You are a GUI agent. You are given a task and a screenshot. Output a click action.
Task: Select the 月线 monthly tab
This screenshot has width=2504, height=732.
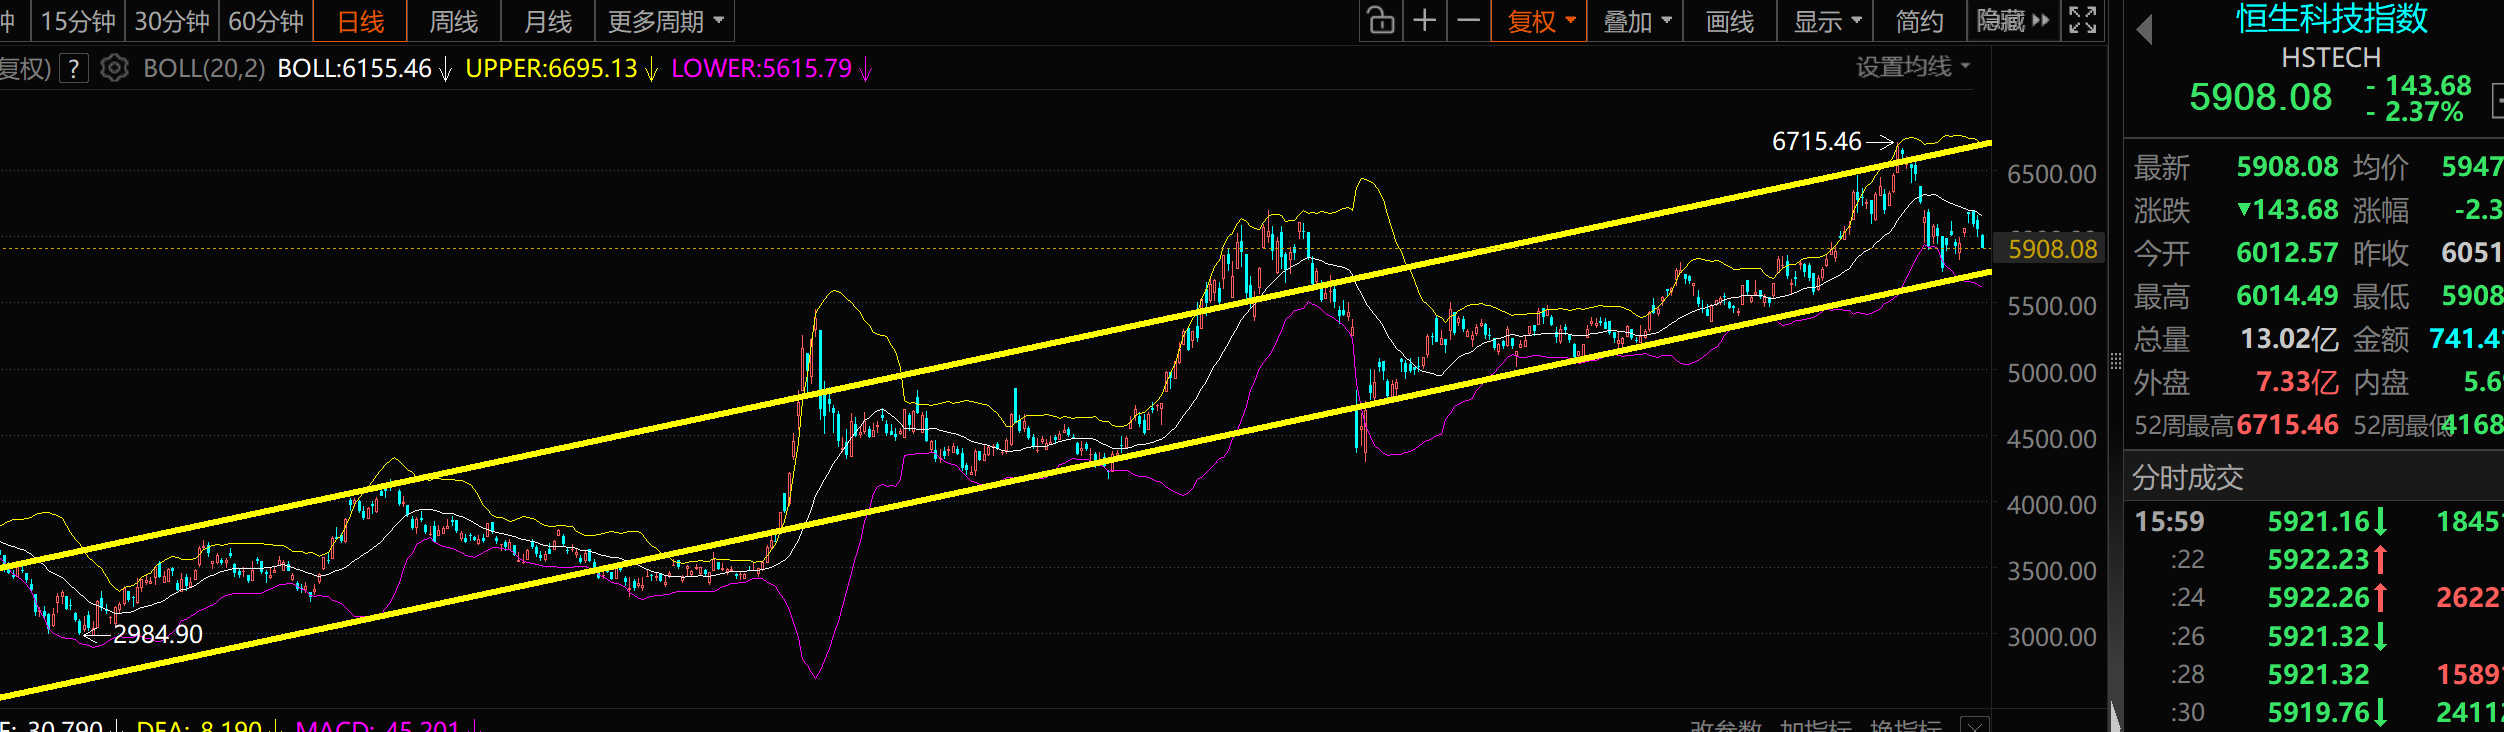click(x=548, y=21)
